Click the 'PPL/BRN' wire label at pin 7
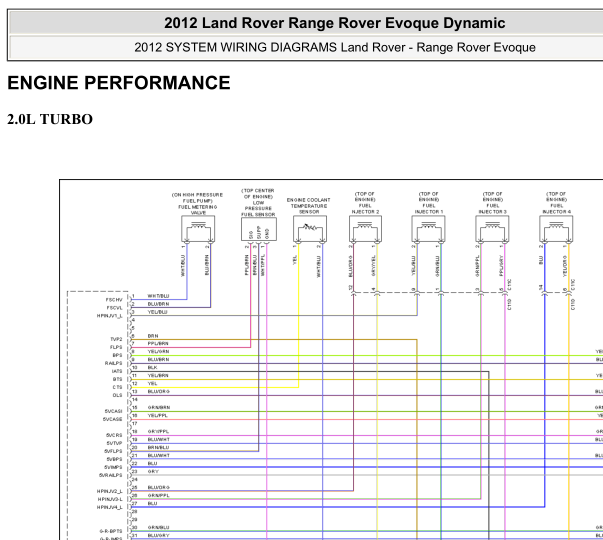This screenshot has height=540, width=603. click(158, 344)
